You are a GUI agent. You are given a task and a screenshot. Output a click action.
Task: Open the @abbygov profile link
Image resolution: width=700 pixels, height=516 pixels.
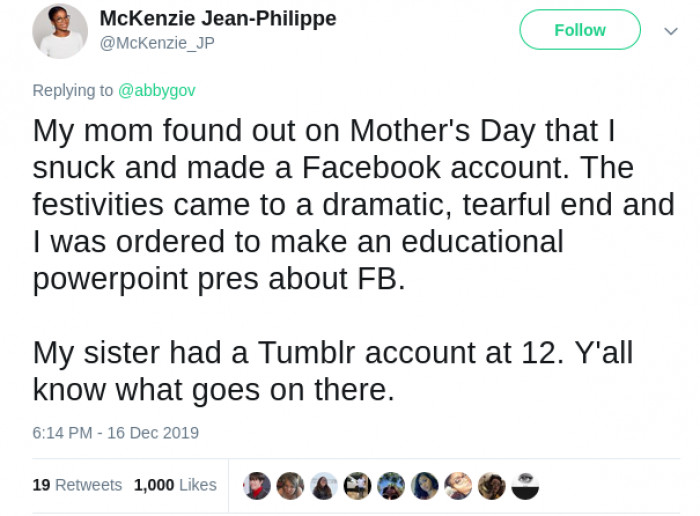(157, 90)
